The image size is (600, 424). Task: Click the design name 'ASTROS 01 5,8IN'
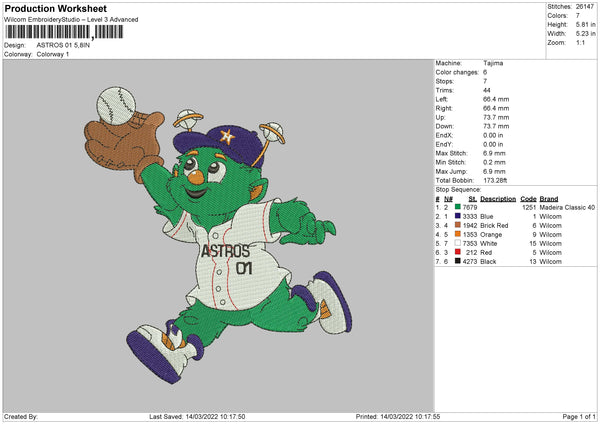tap(63, 45)
